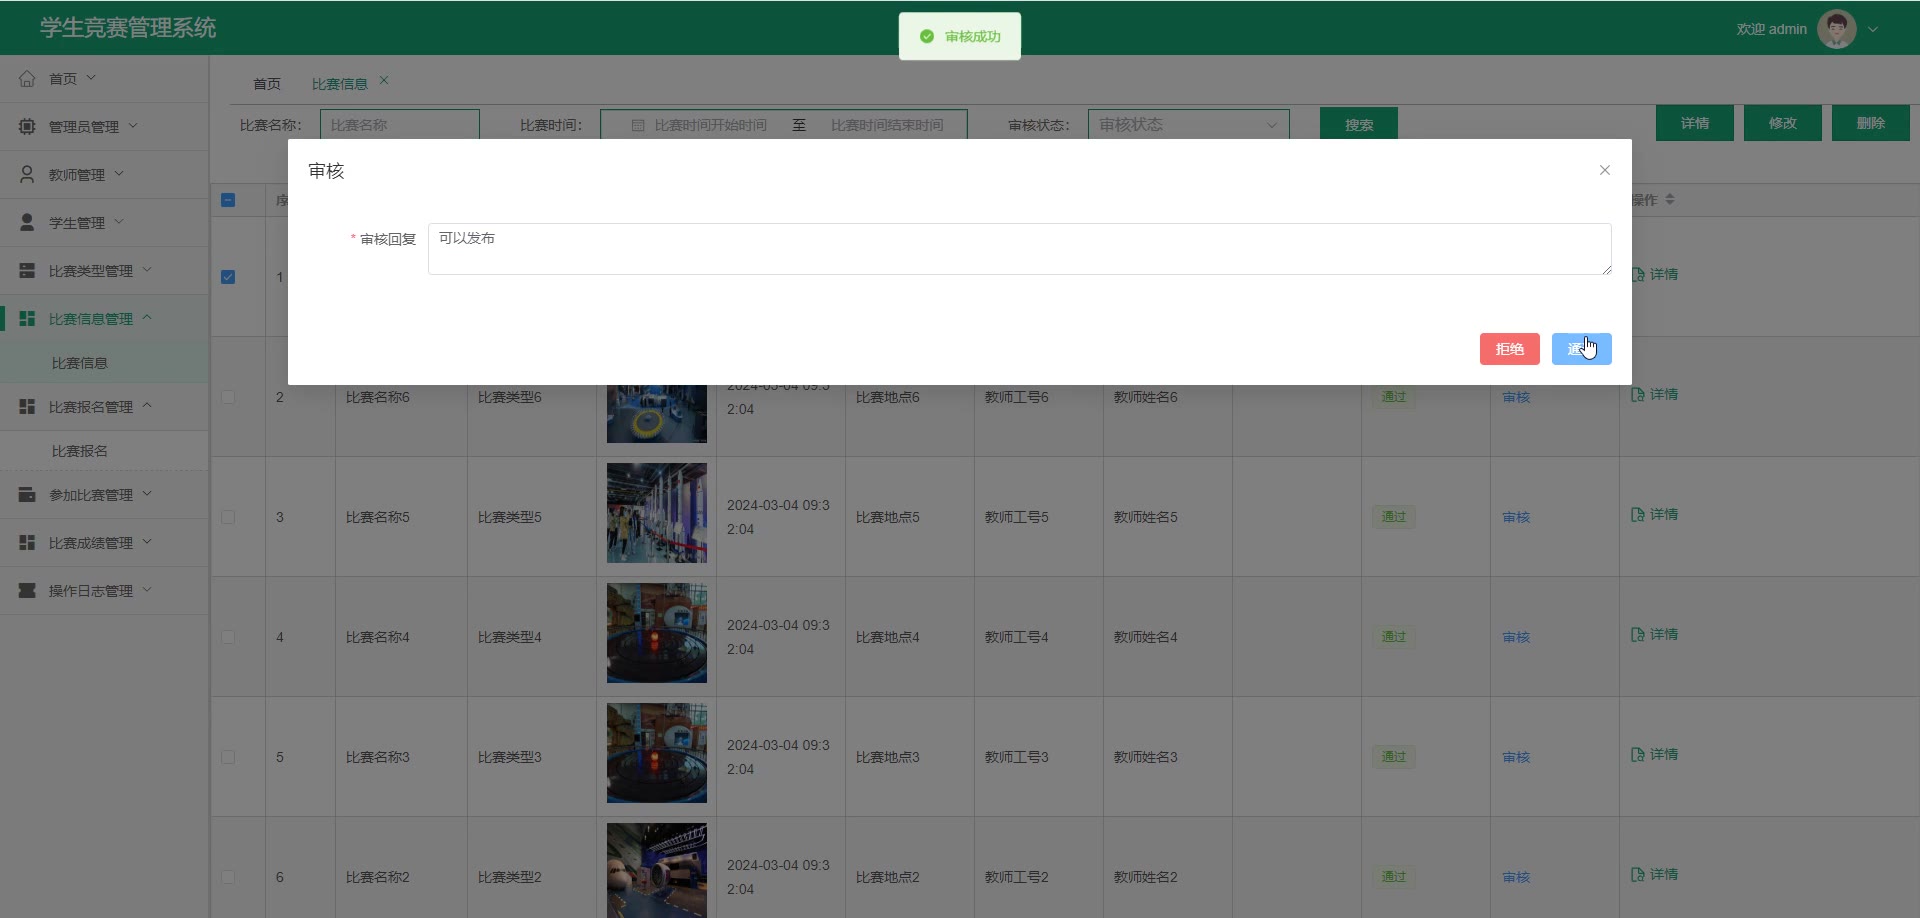Uncheck the checkbox for row 1

coord(228,277)
